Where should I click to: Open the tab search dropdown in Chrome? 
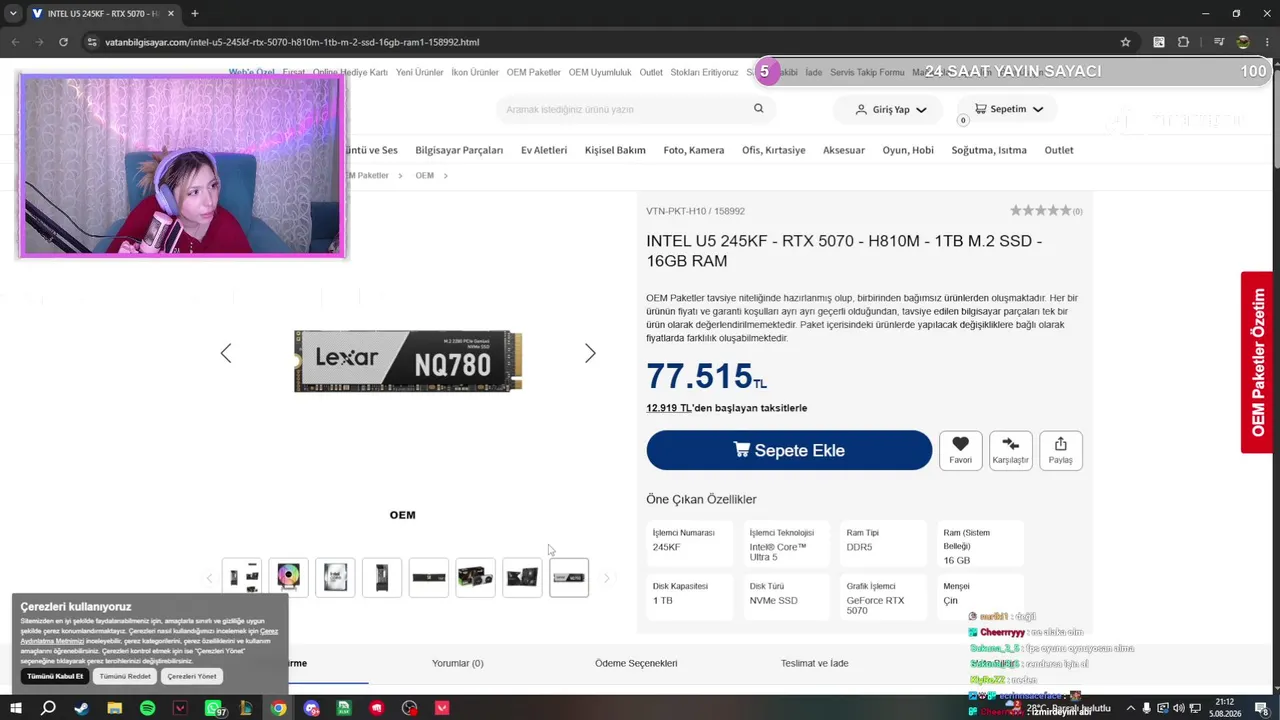14,14
